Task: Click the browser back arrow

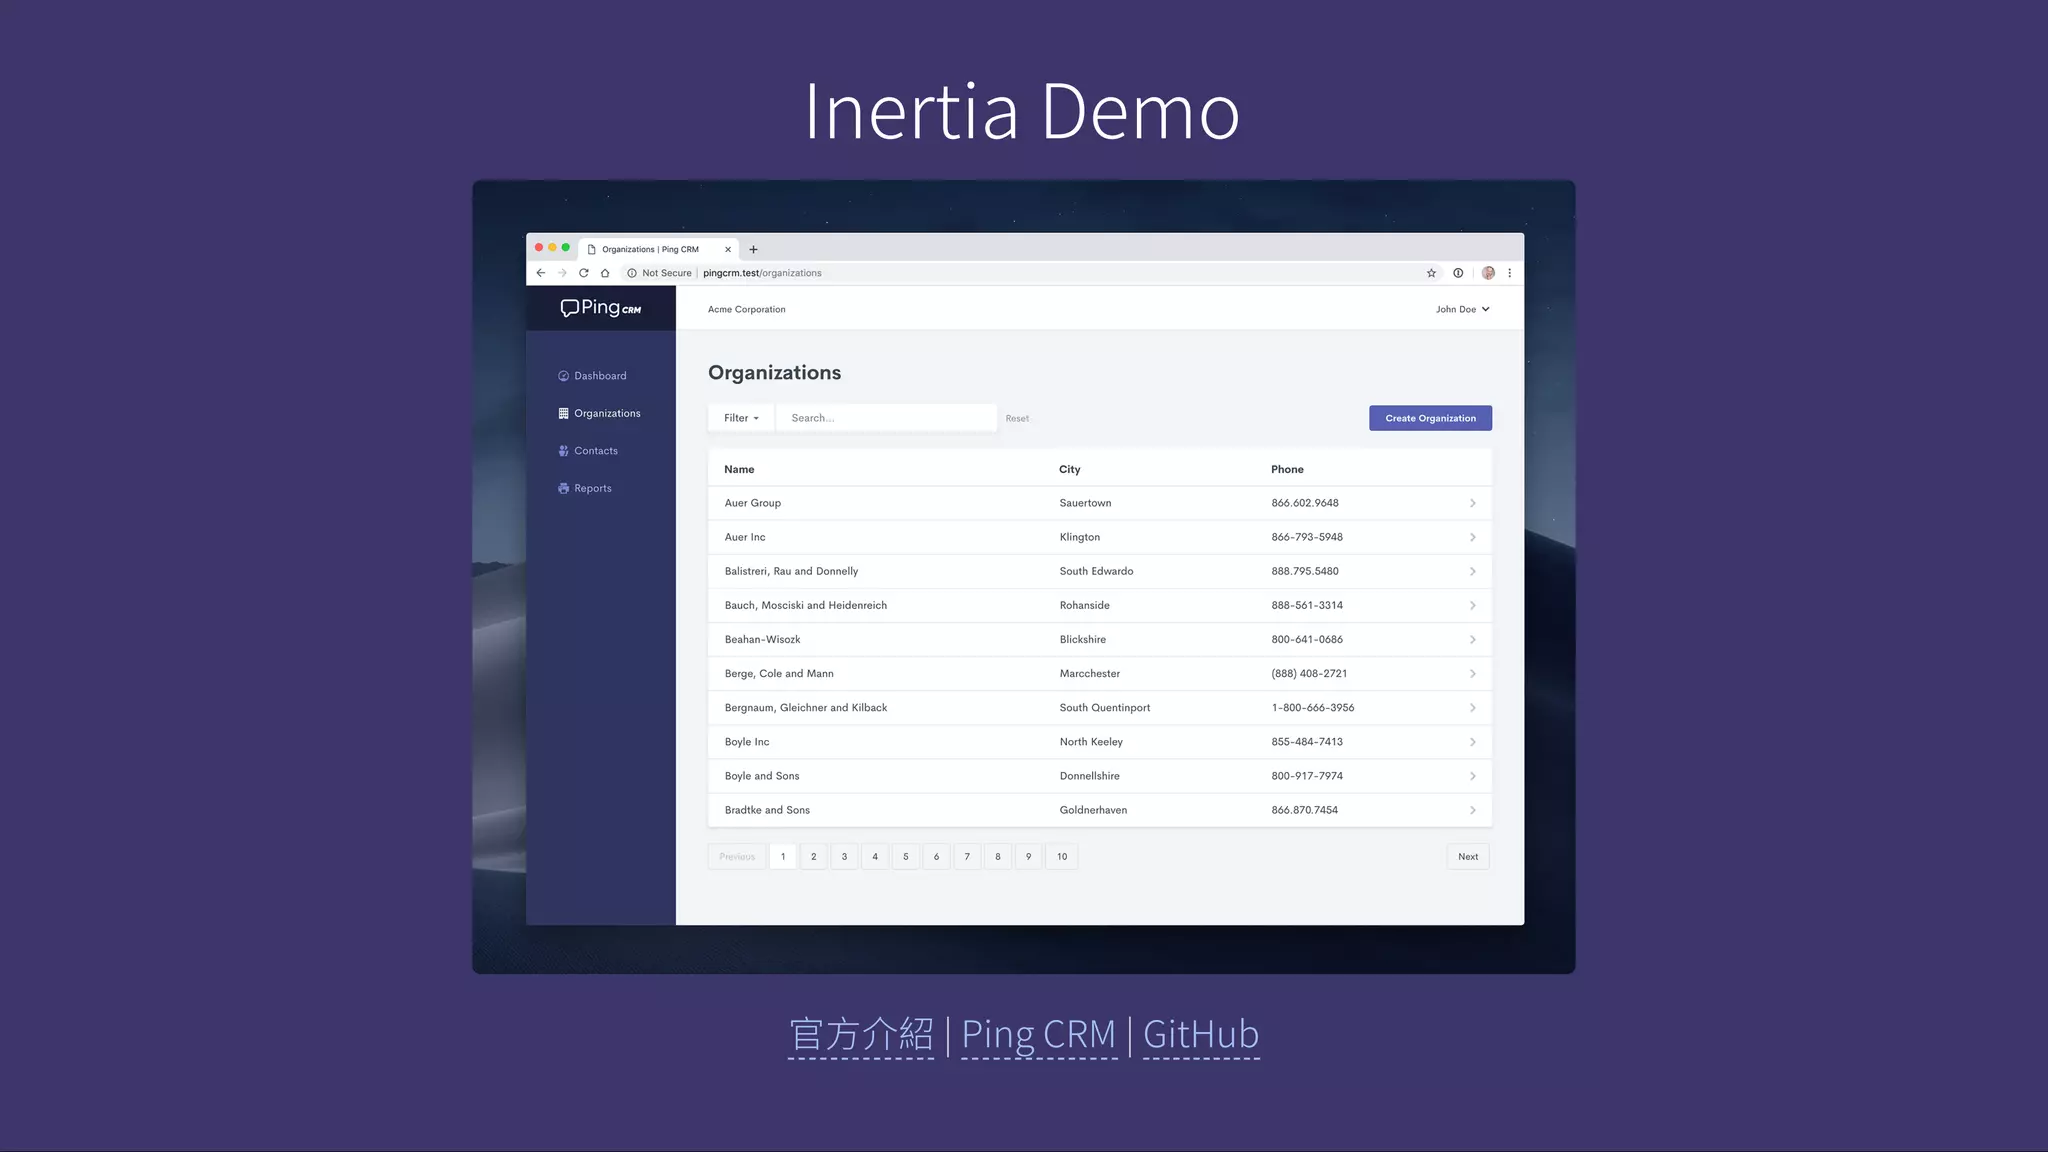Action: point(541,273)
